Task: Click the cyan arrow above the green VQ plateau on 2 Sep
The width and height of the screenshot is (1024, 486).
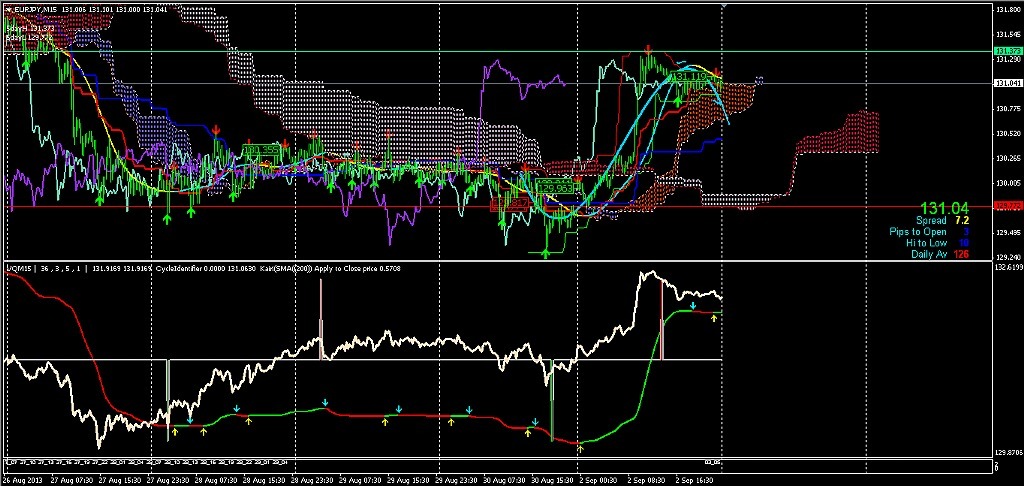Action: tap(694, 306)
